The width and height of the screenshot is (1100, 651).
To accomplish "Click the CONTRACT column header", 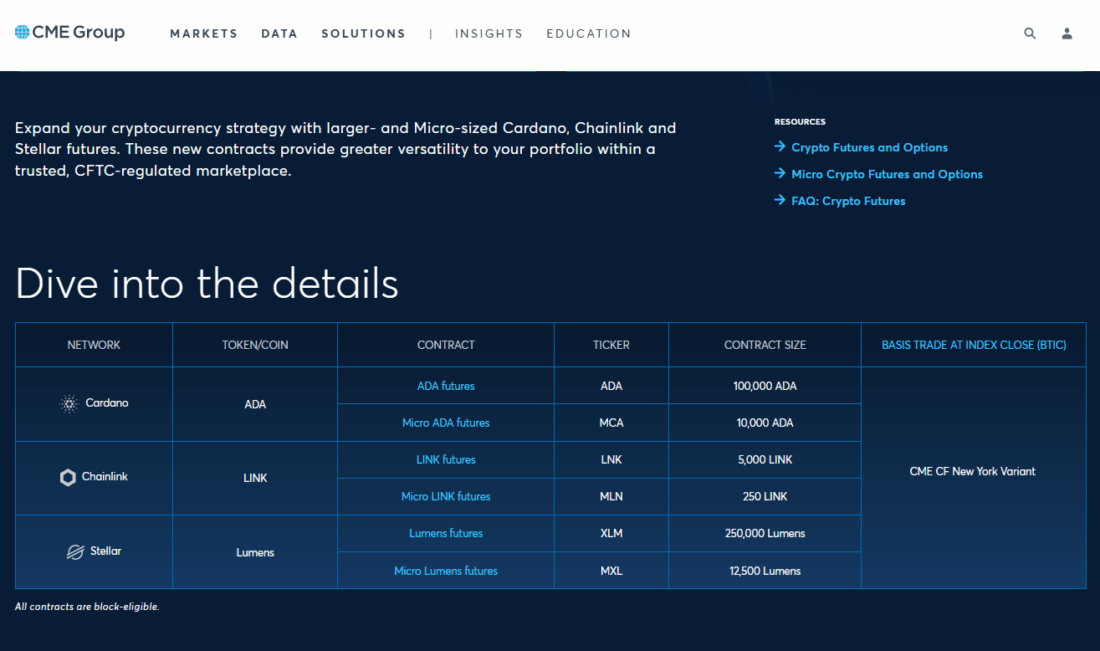I will (445, 345).
